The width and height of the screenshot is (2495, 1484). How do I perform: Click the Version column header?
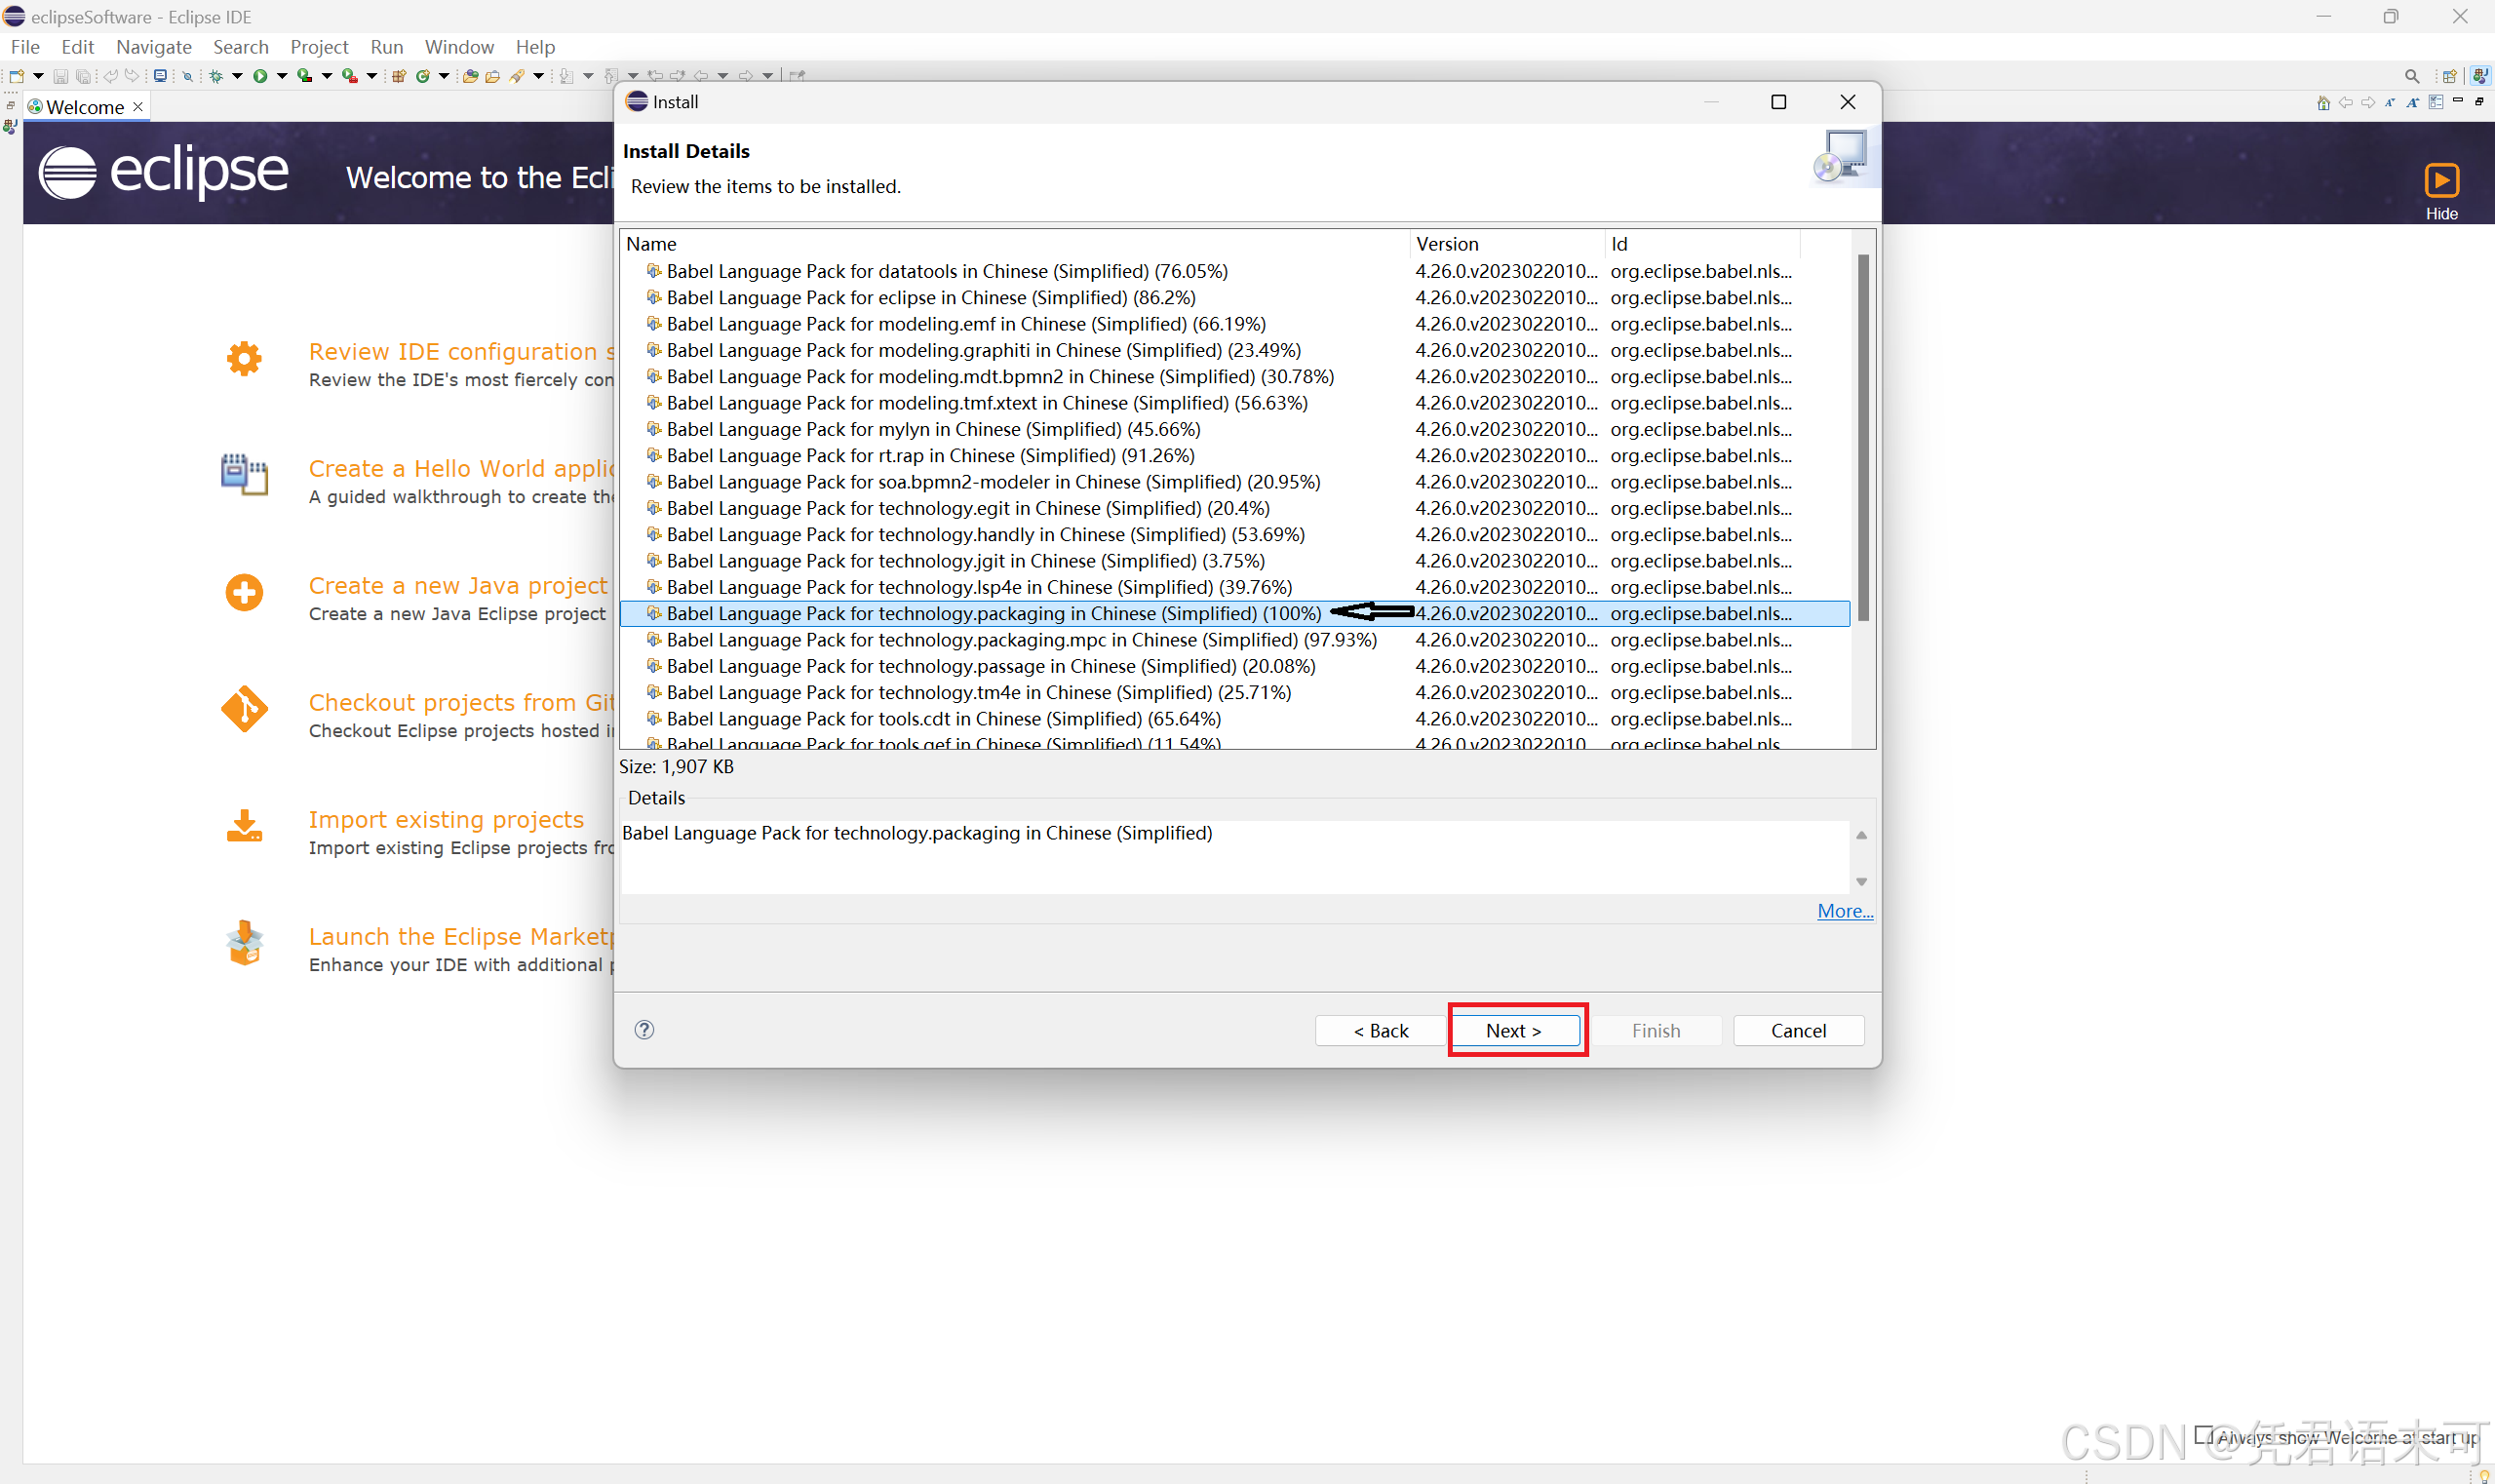[x=1507, y=244]
